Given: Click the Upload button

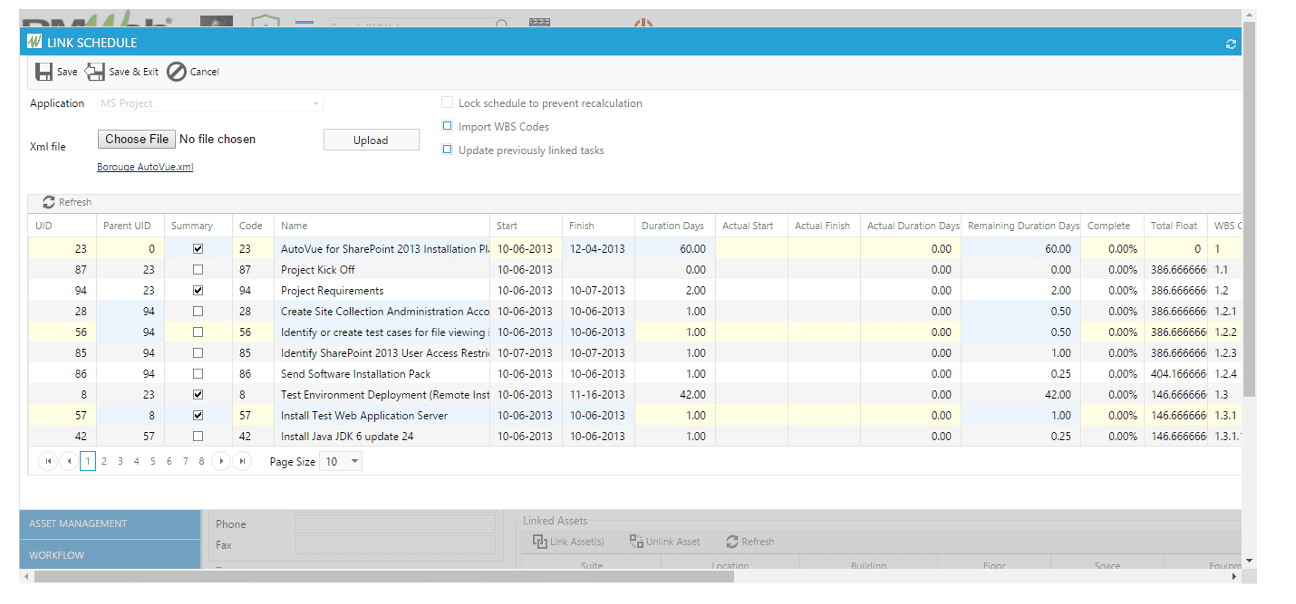Looking at the screenshot, I should pos(371,140).
